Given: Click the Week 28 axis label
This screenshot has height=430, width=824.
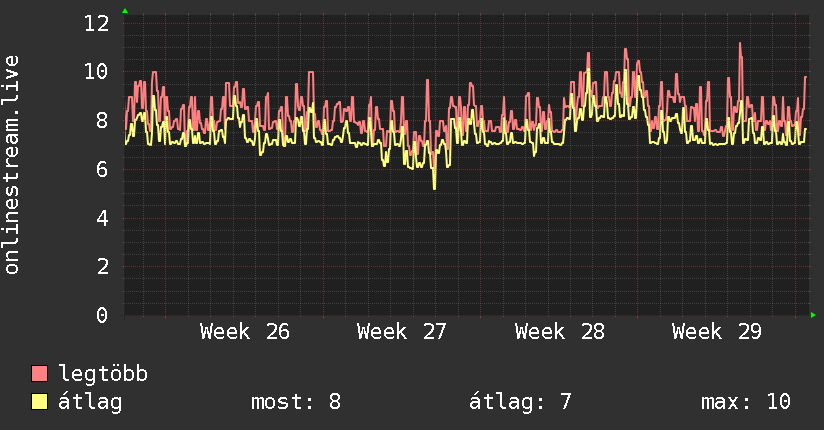Looking at the screenshot, I should [x=560, y=332].
